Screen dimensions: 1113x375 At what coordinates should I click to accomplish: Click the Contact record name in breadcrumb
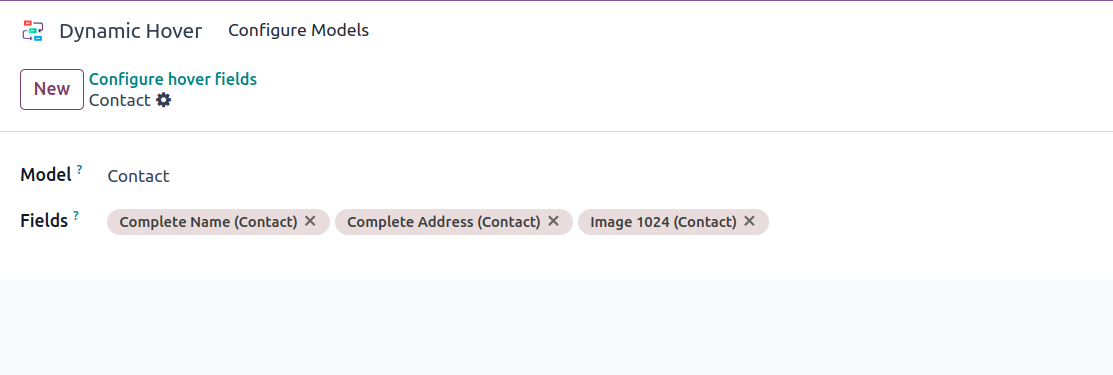pos(120,100)
